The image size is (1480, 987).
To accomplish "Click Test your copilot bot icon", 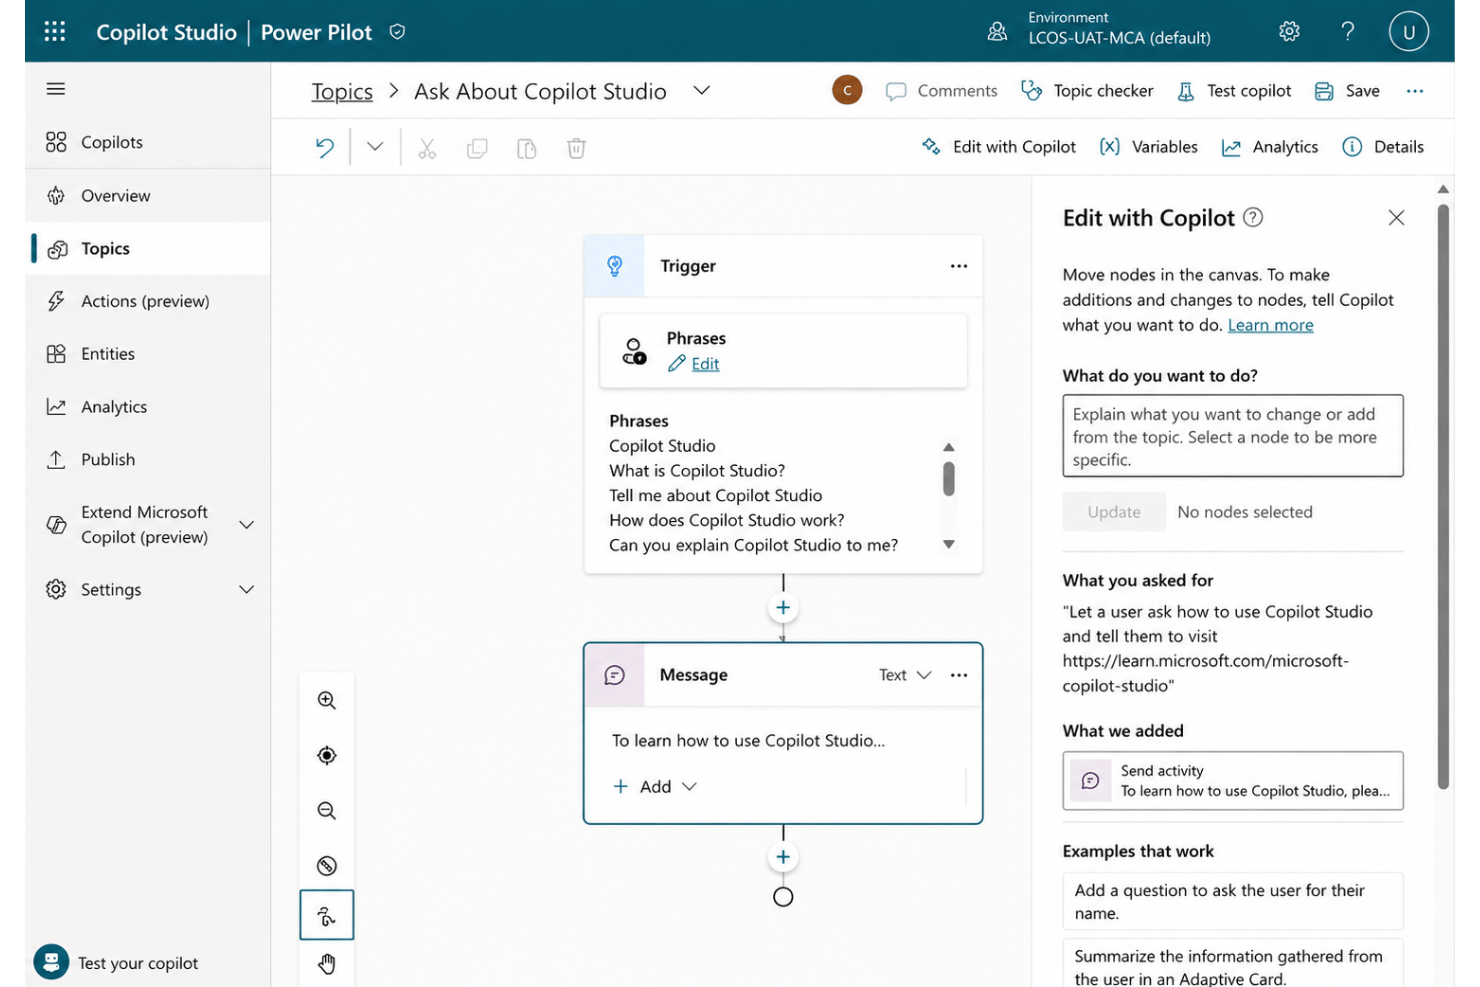I will [x=51, y=962].
